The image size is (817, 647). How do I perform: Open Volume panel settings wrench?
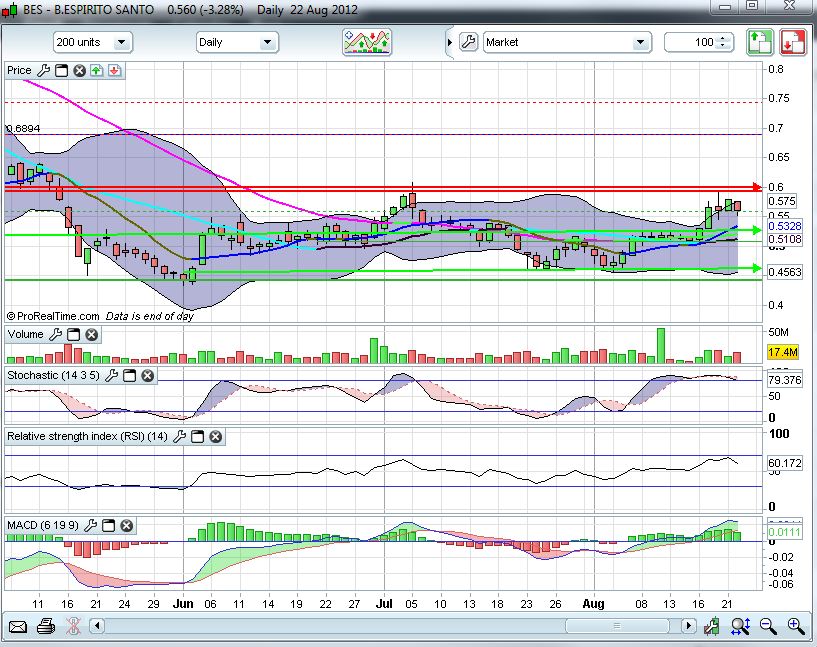coord(56,334)
